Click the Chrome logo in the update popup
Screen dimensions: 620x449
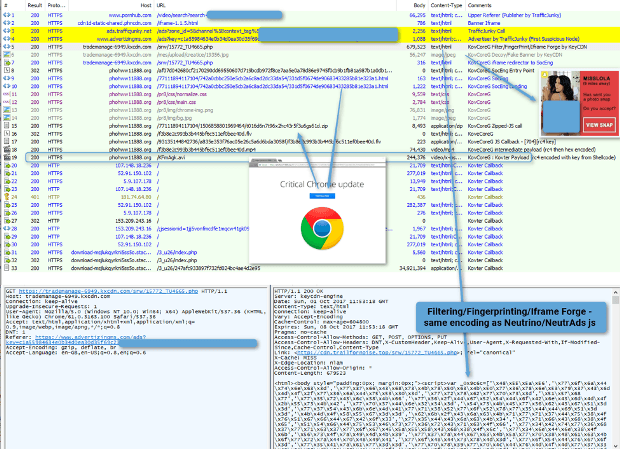(322, 228)
